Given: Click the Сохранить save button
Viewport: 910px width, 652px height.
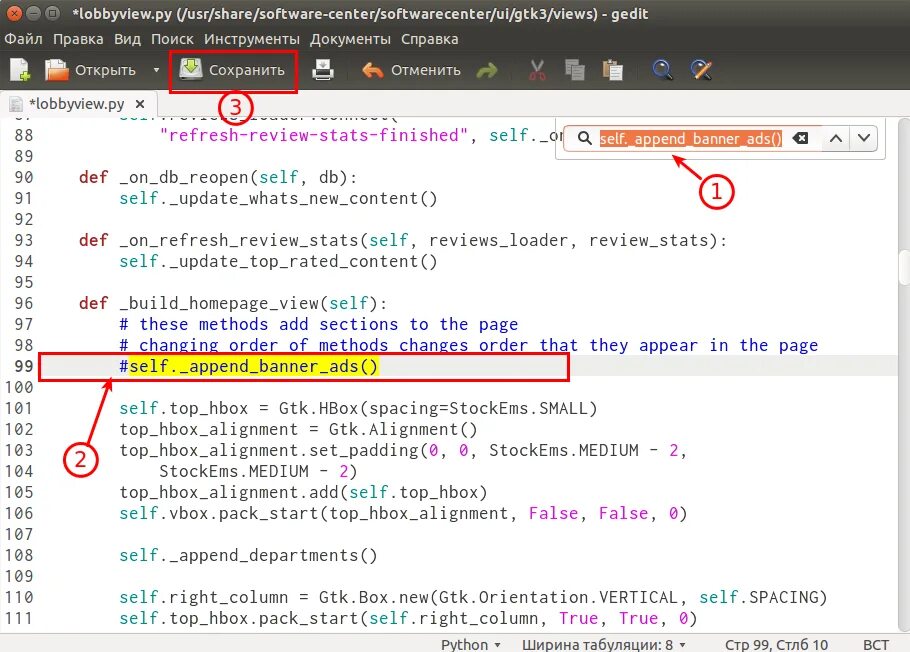Looking at the screenshot, I should pyautogui.click(x=232, y=70).
